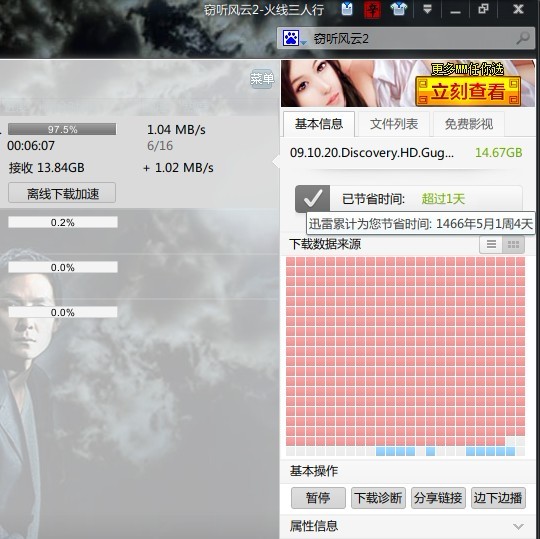
Task: Open the 免费影视 tab
Action: pos(469,124)
